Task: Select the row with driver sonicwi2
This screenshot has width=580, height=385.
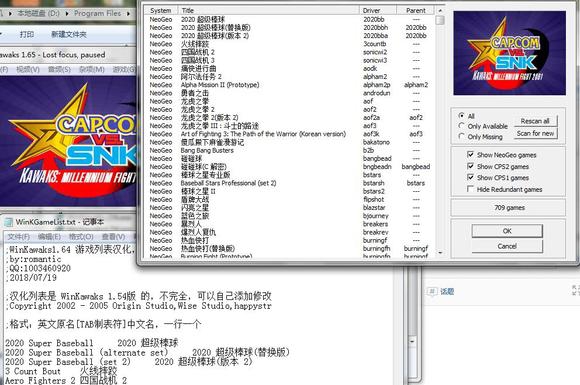Action: point(289,52)
